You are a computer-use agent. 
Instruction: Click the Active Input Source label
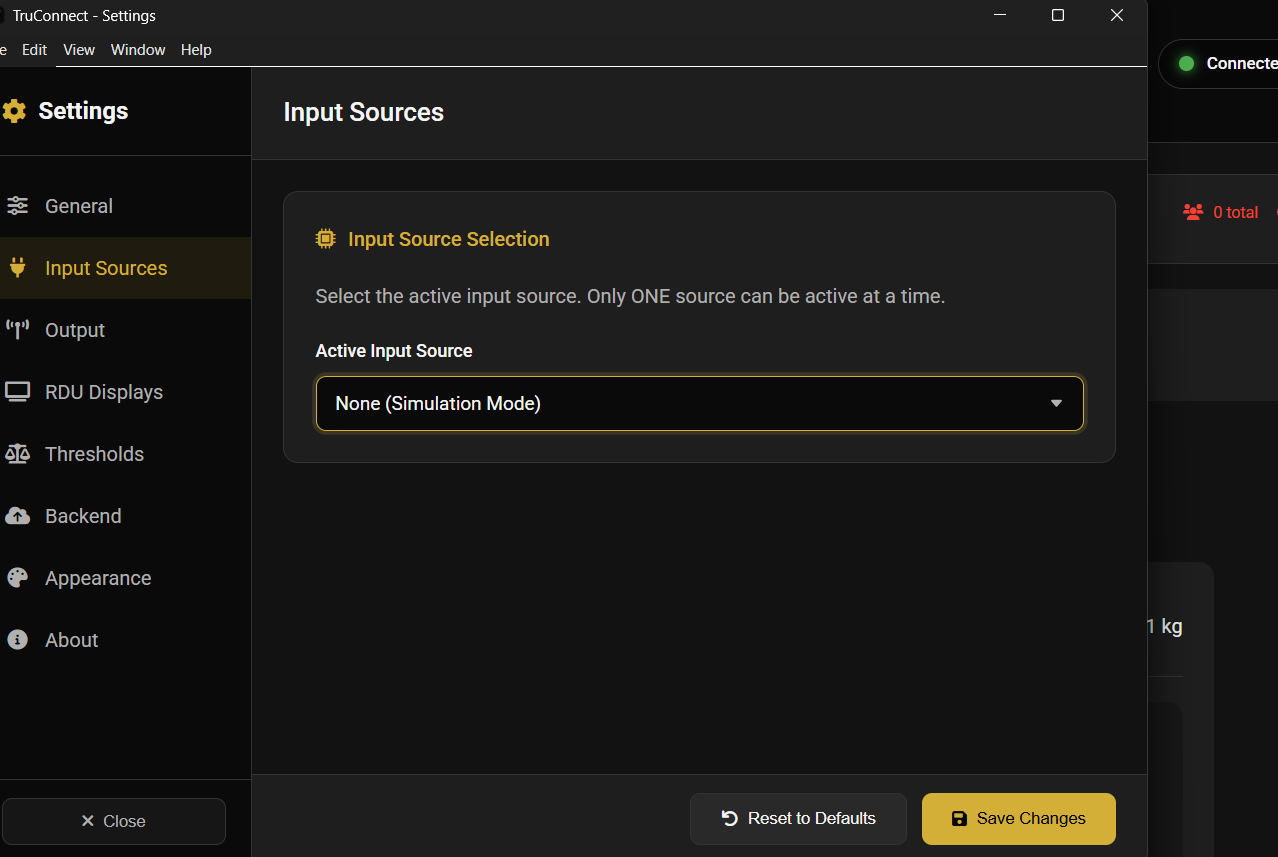(394, 351)
